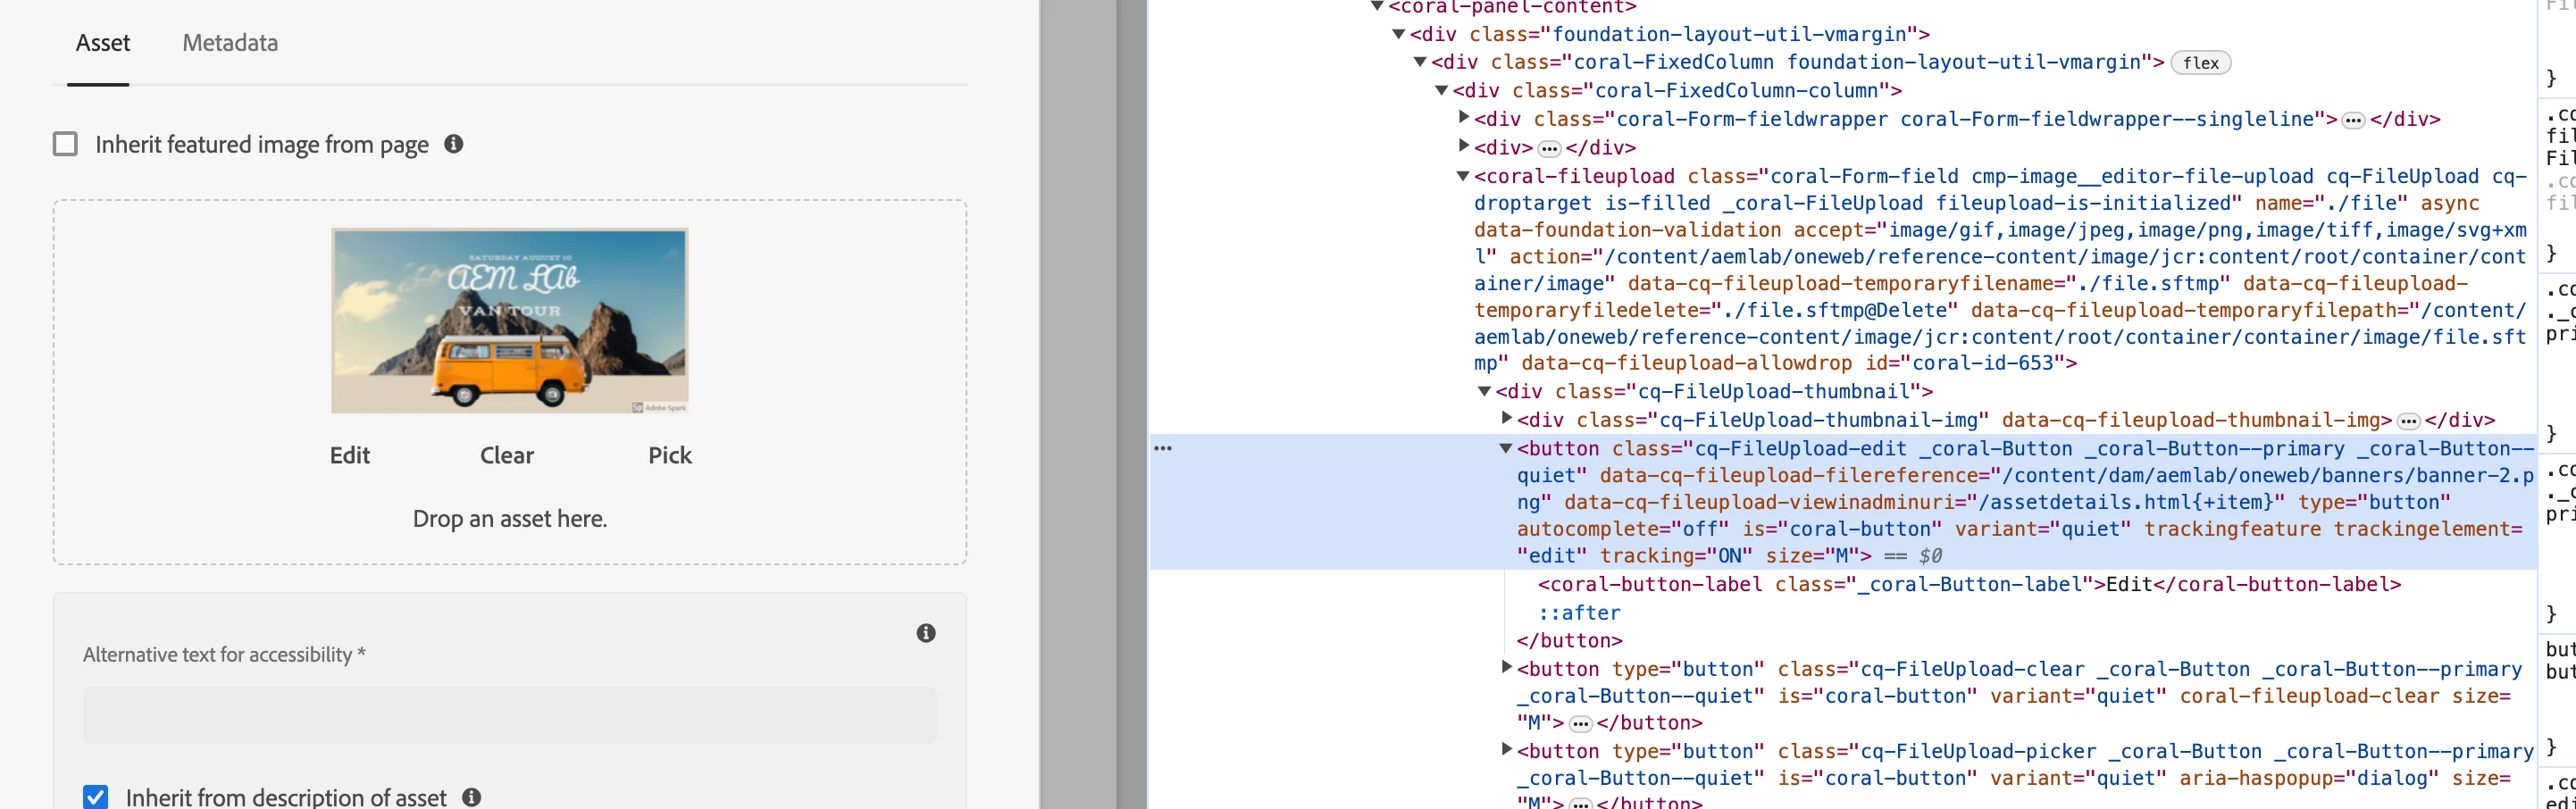Click the three-dots gutter menu in DevTools
Image resolution: width=2576 pixels, height=809 pixels.
click(1162, 448)
